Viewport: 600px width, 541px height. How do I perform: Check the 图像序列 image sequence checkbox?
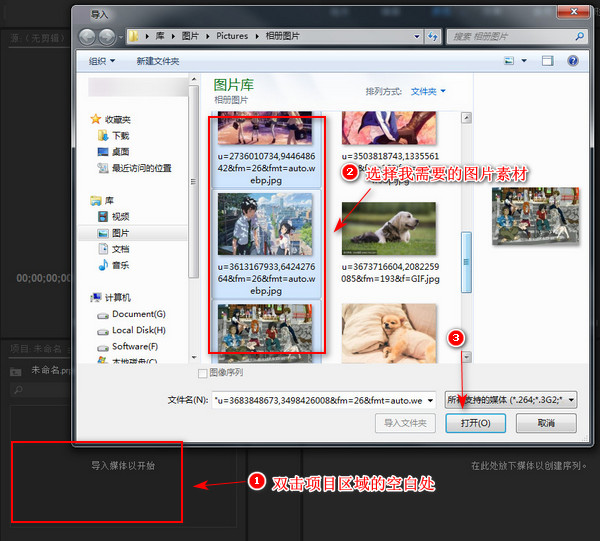pos(202,373)
